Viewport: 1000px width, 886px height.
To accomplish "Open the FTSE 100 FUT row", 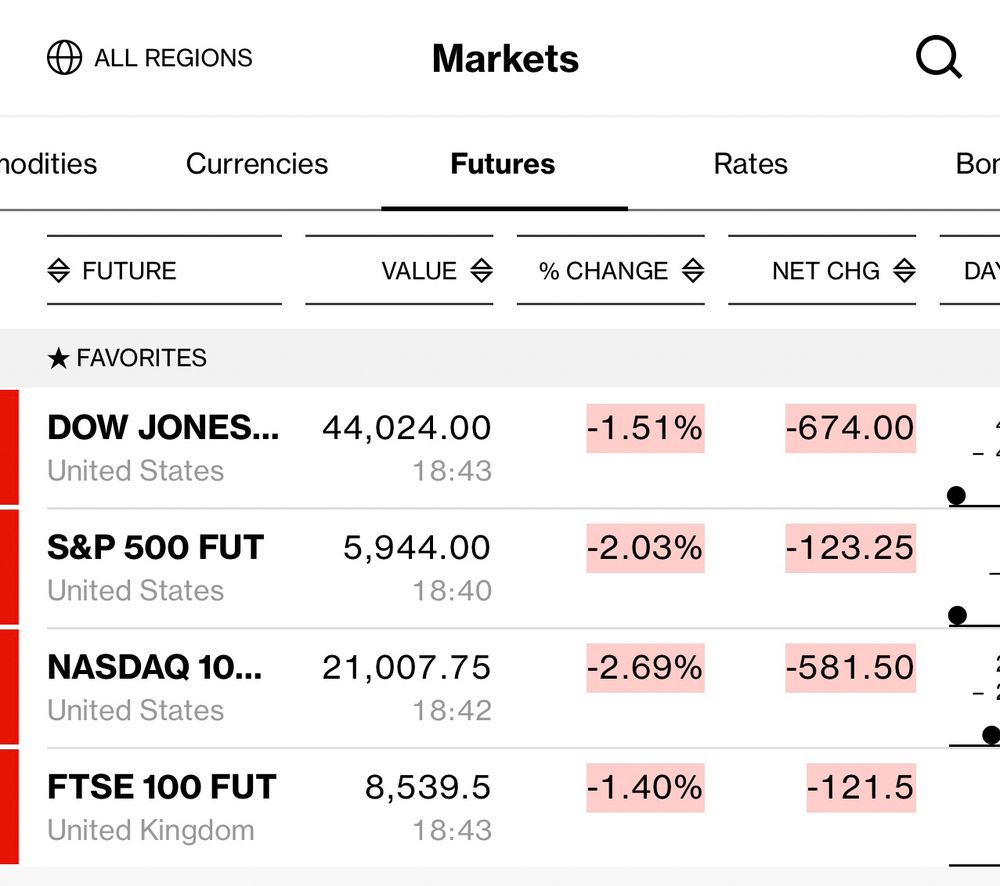I will click(x=161, y=788).
